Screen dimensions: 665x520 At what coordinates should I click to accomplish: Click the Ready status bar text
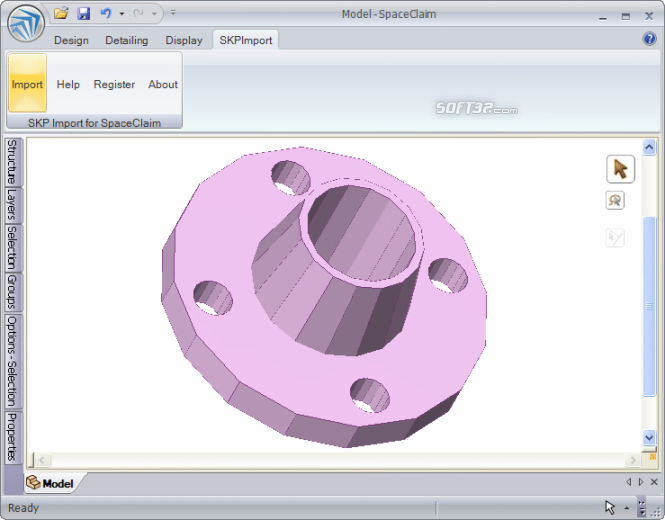tap(23, 508)
